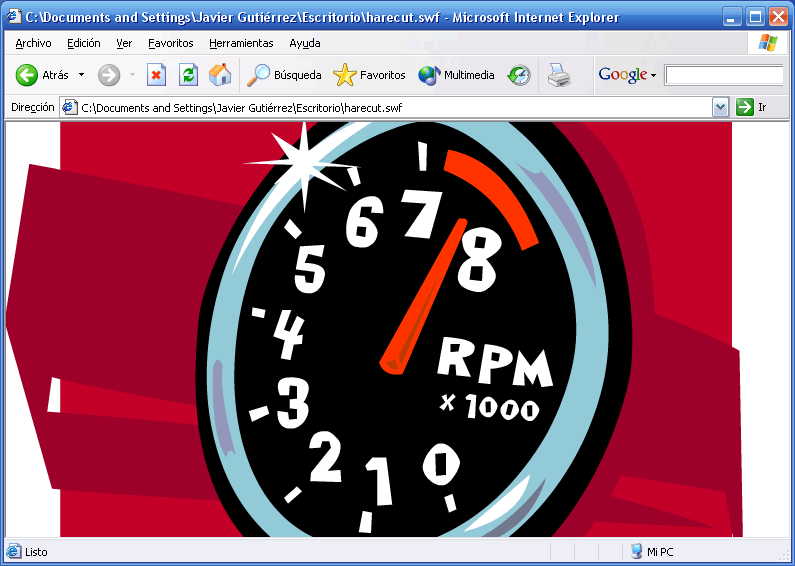795x566 pixels.
Task: Maximize the Internet Explorer window
Action: click(755, 18)
